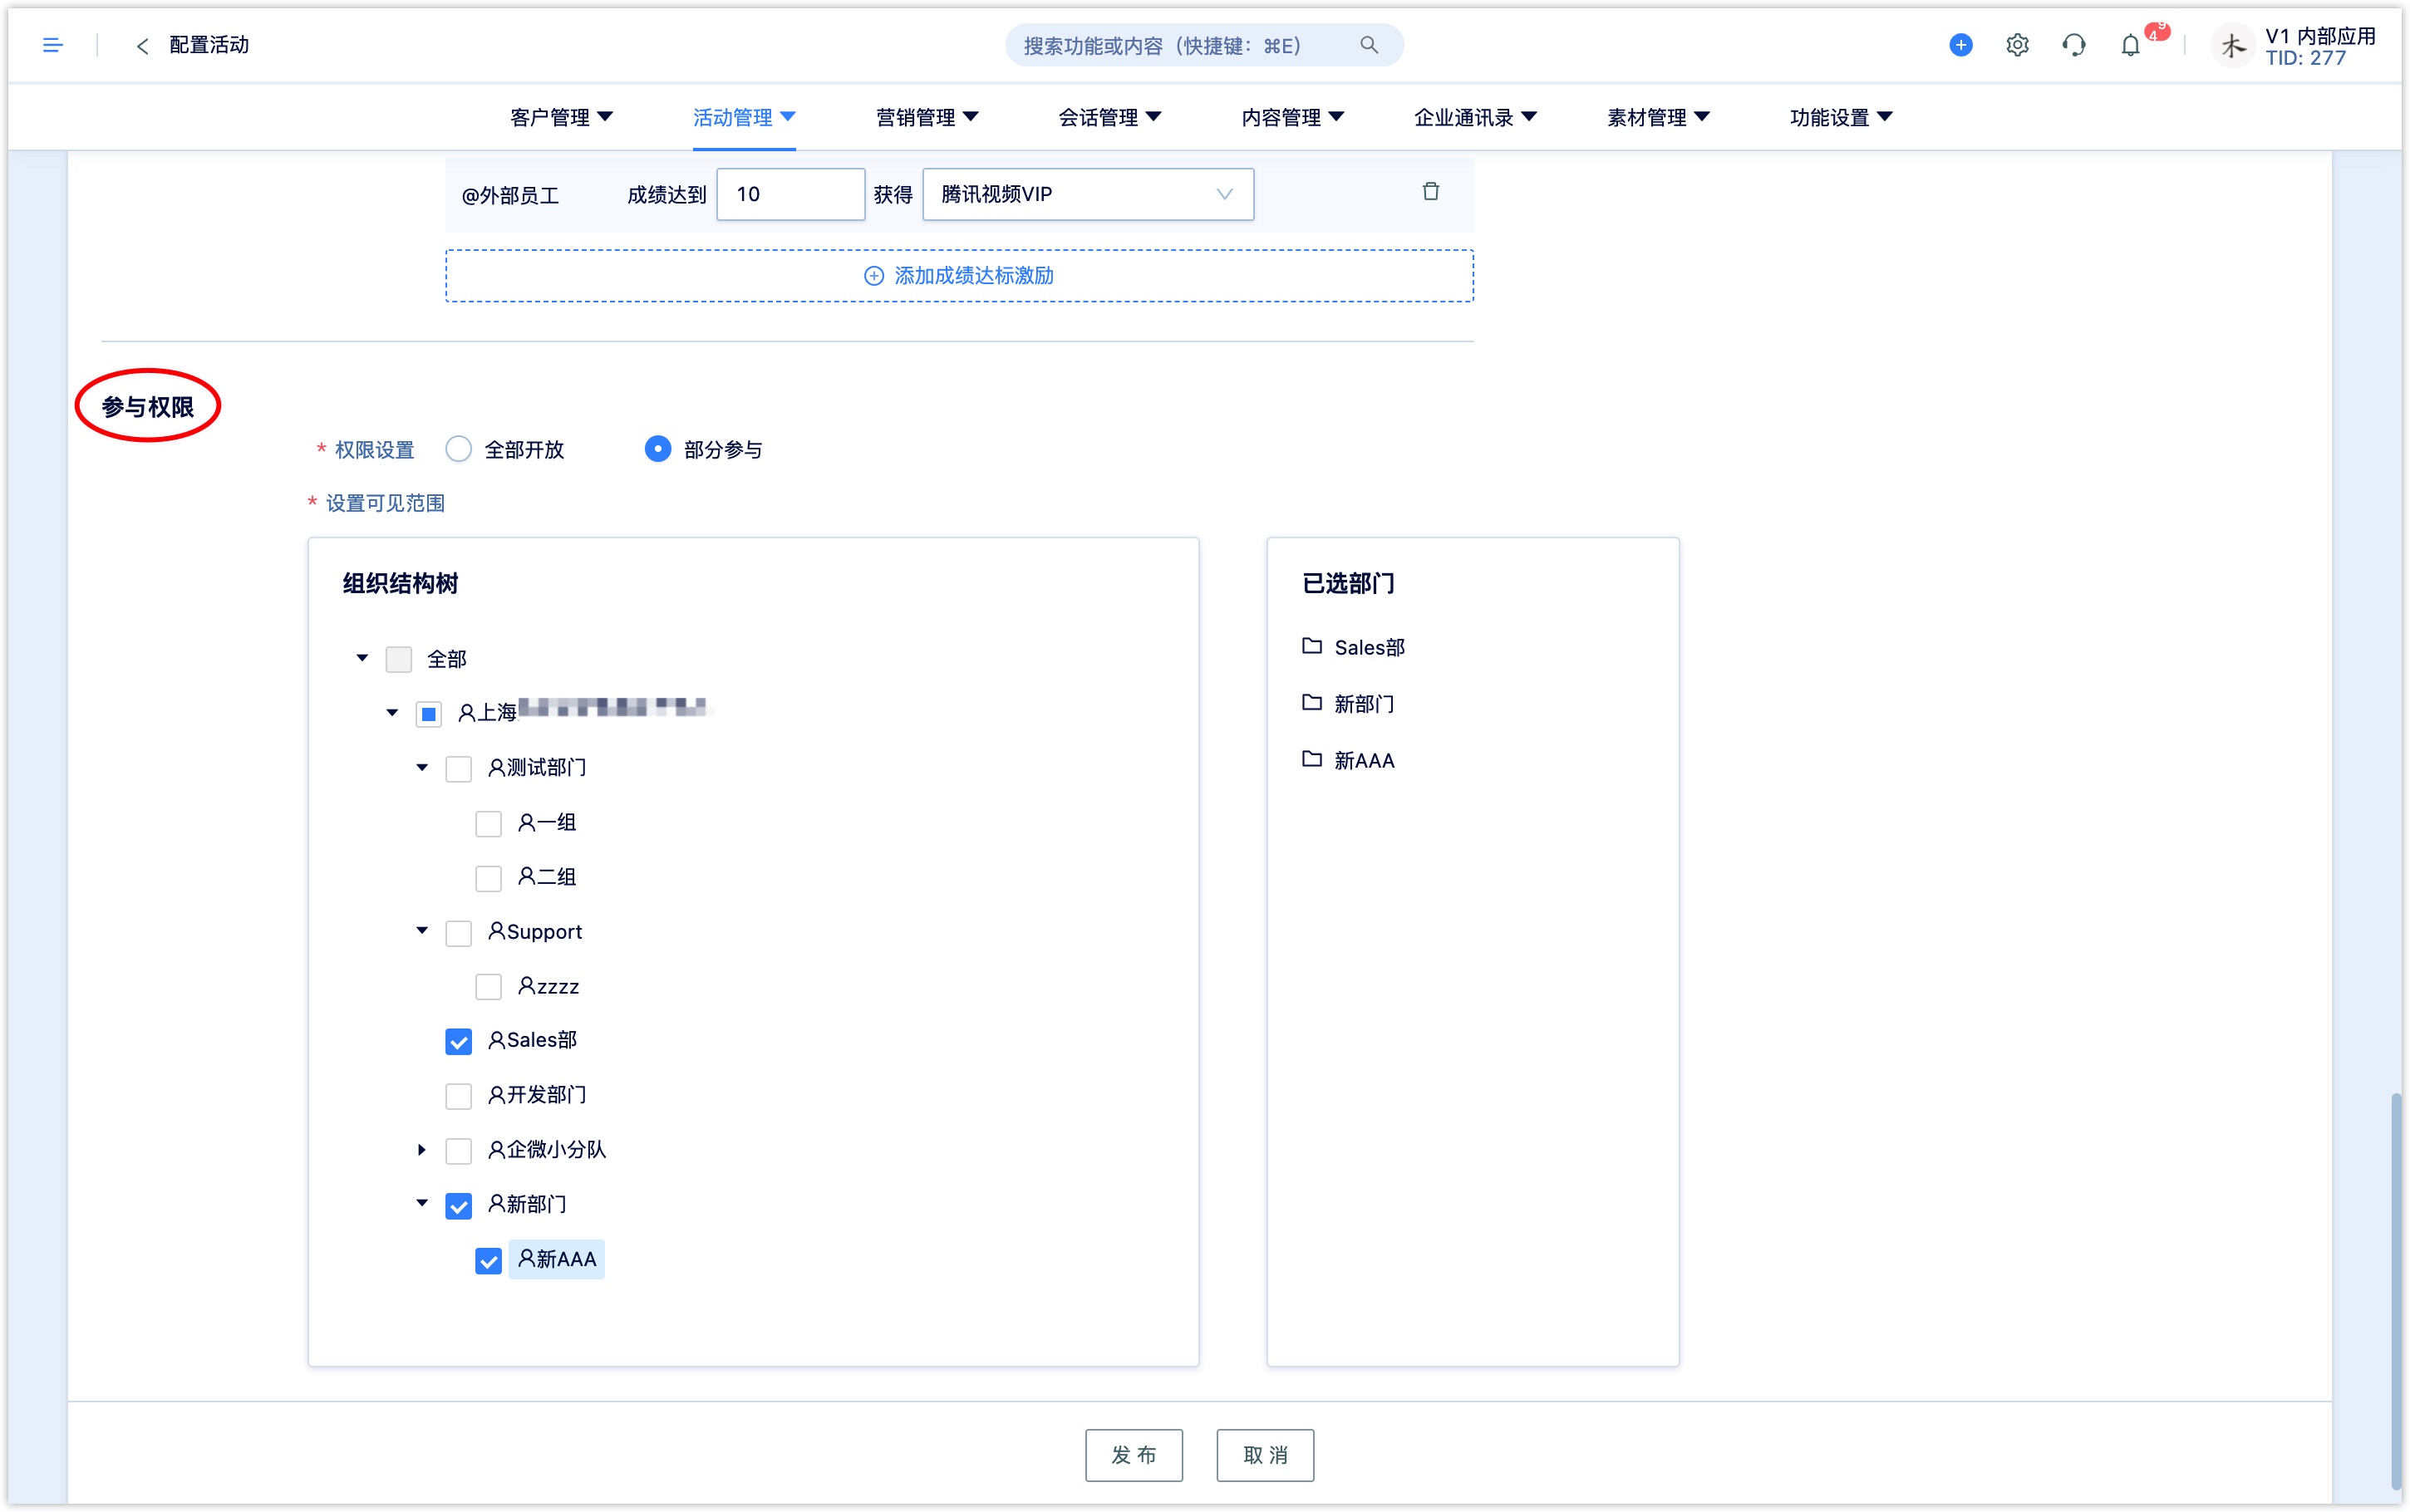The height and width of the screenshot is (1512, 2410).
Task: Select the 企微小分队 tree label
Action: 547,1150
